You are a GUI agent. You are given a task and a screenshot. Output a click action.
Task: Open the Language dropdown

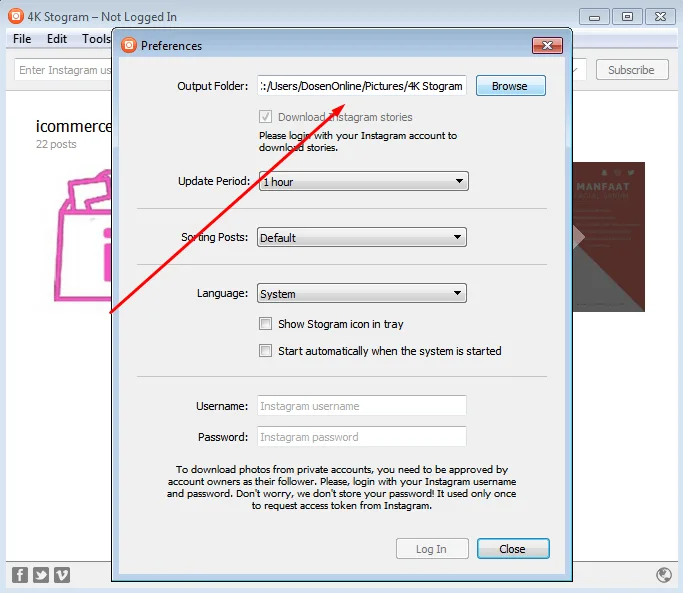click(x=362, y=293)
